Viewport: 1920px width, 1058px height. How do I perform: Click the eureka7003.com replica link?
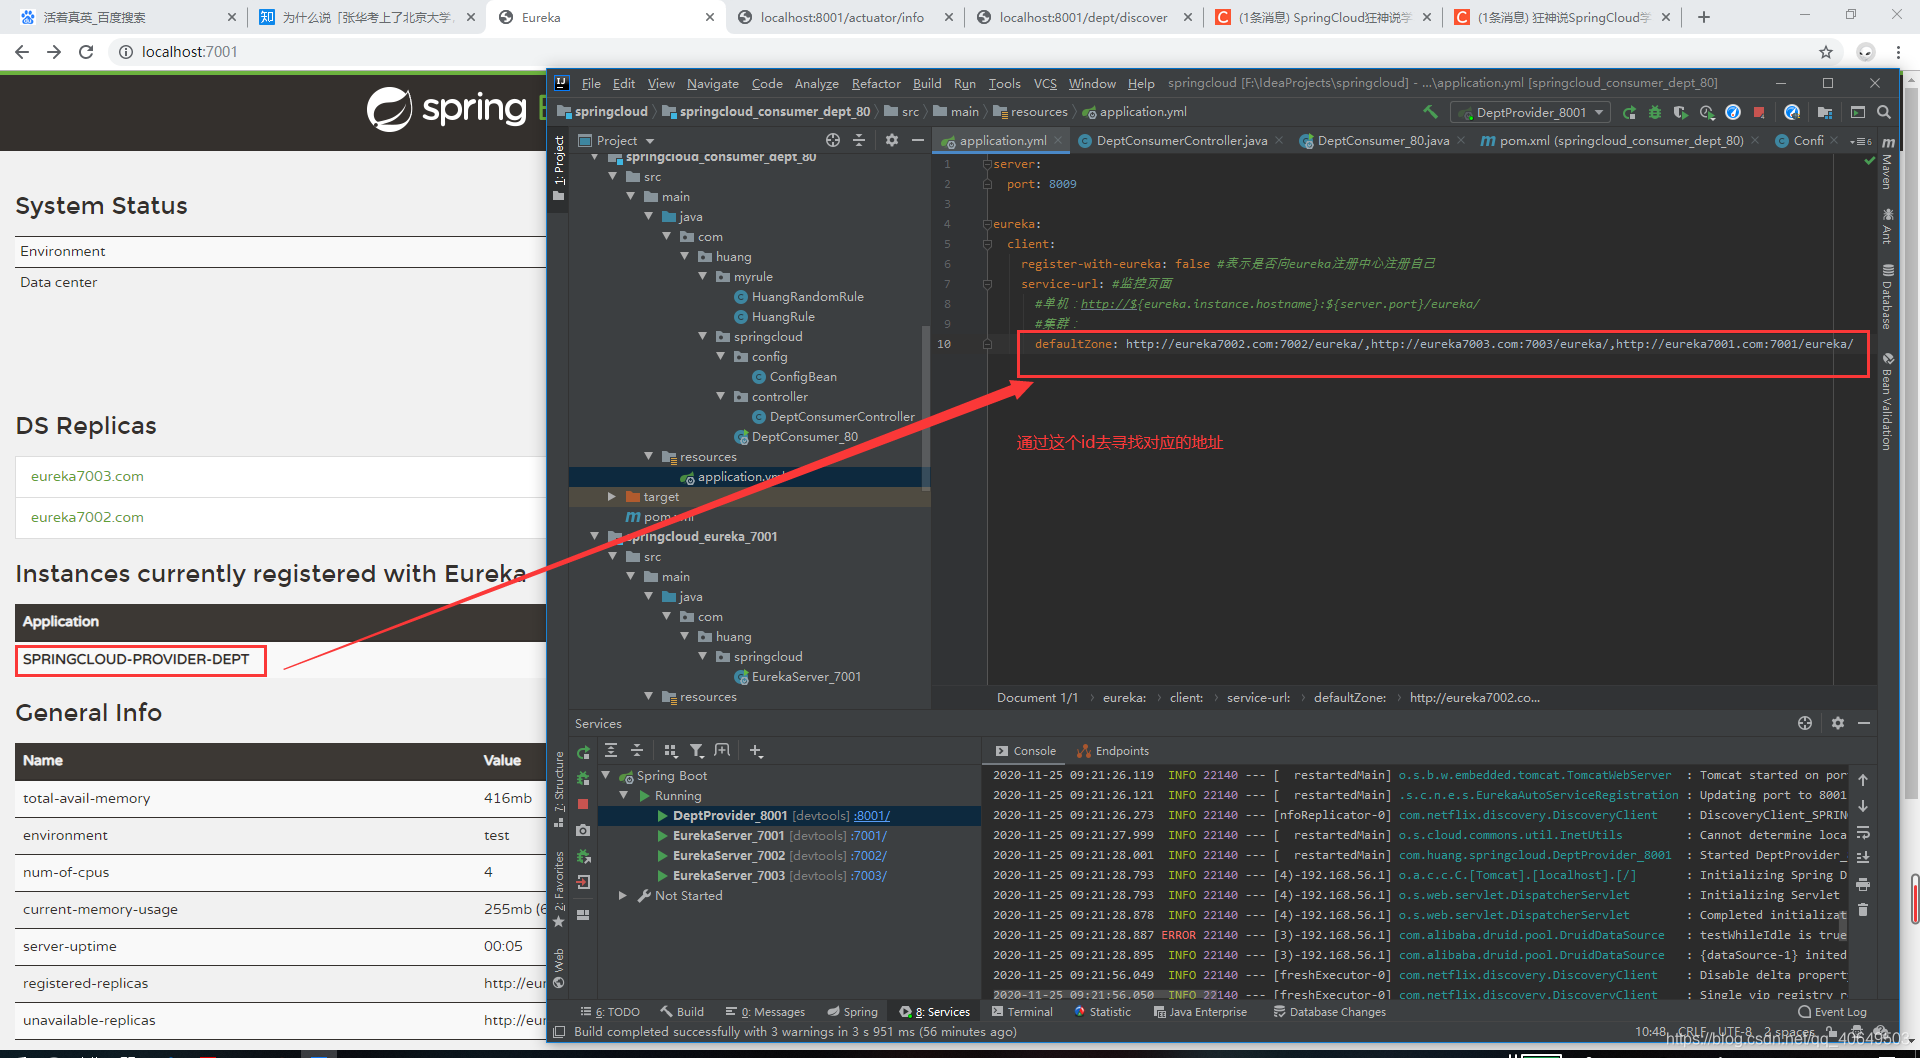pos(87,477)
